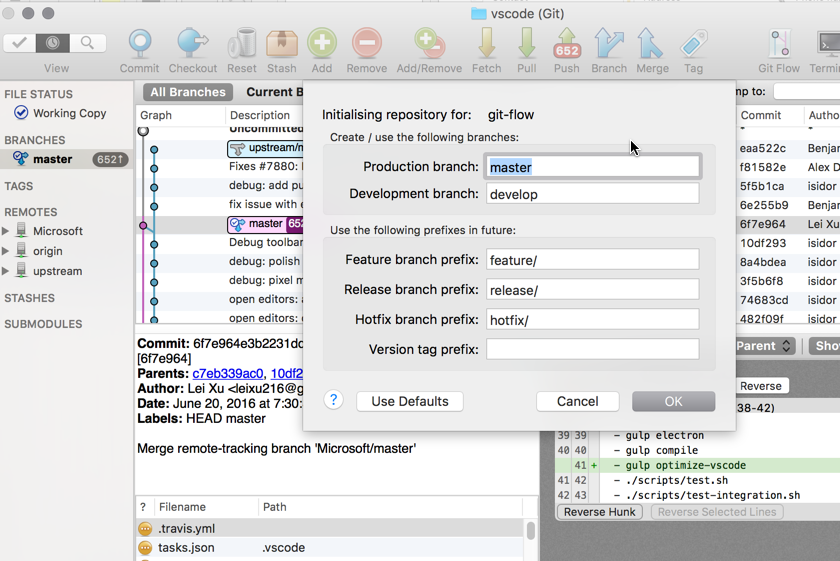Select the .travis.yml file row
The width and height of the screenshot is (840, 561).
point(329,528)
